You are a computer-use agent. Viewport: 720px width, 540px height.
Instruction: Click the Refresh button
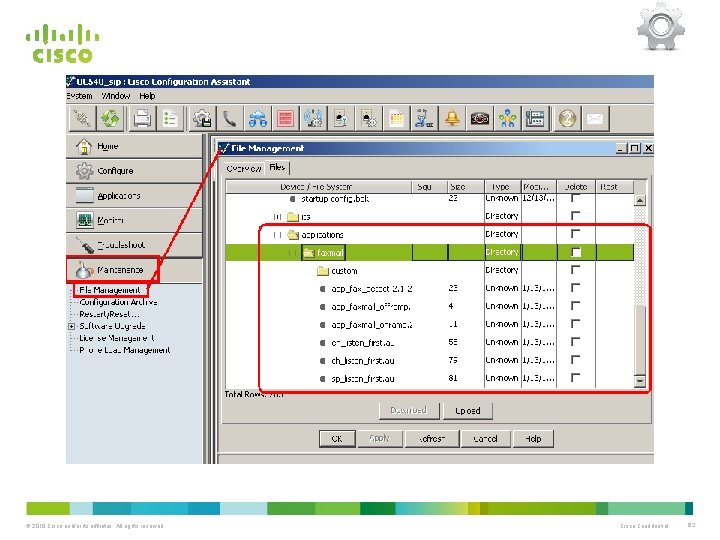pos(432,439)
